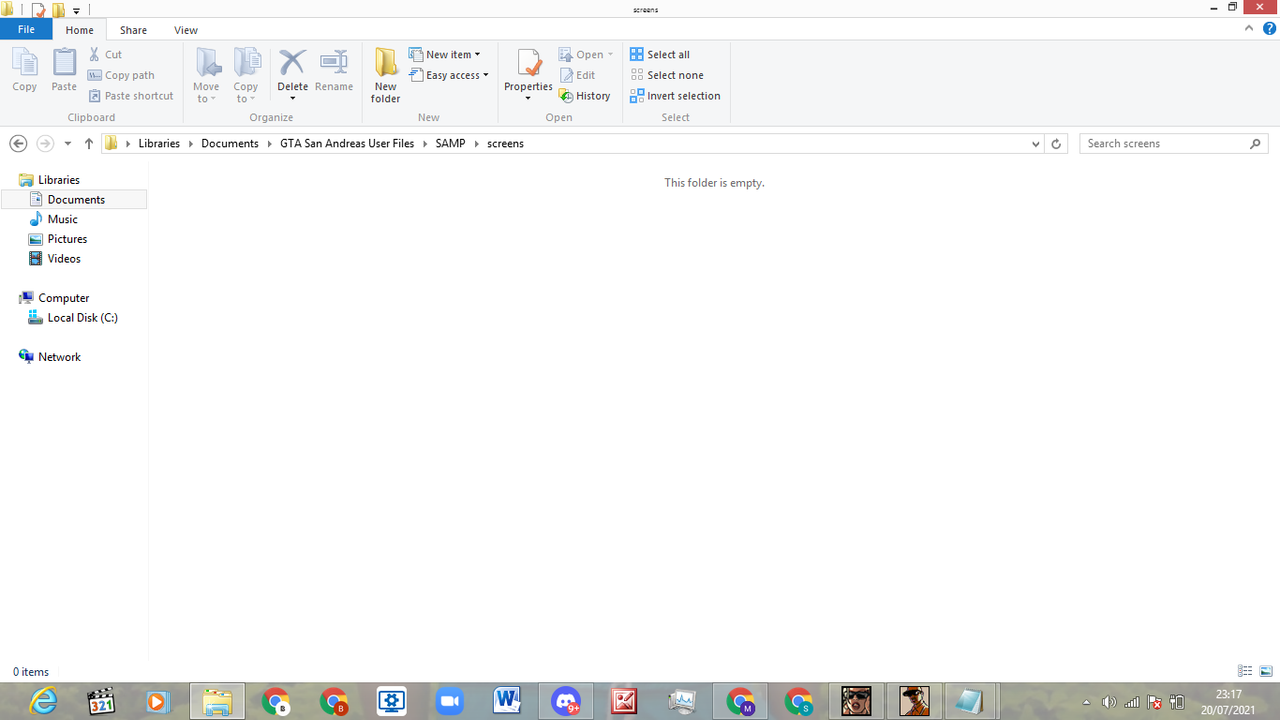Expand the Delete dropdown arrow
Screen dimensions: 1280x720
point(292,98)
